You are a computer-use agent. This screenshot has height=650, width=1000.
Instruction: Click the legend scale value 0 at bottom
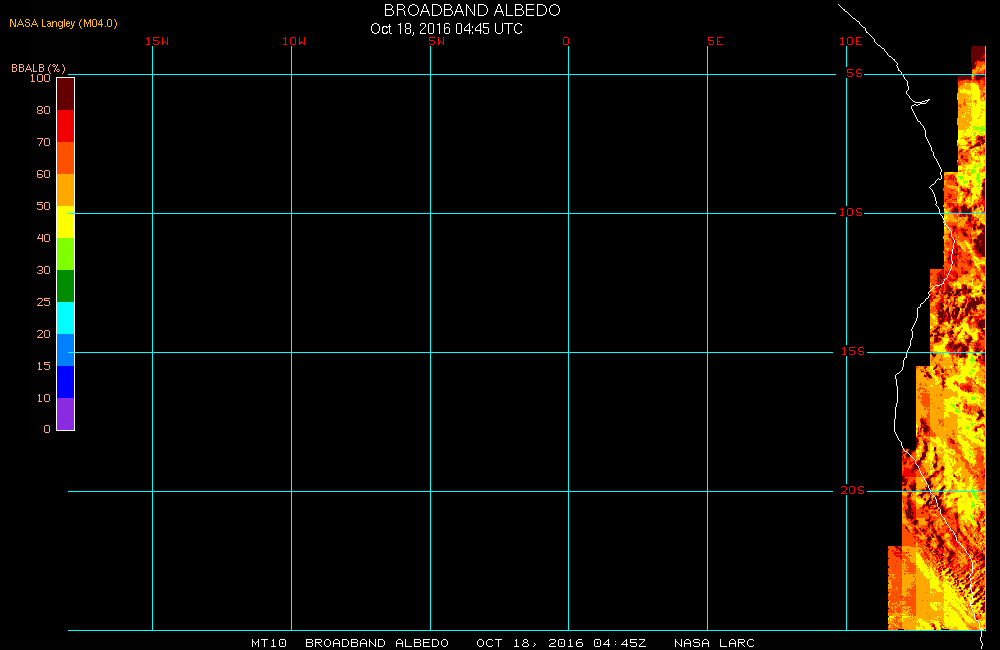pyautogui.click(x=47, y=429)
